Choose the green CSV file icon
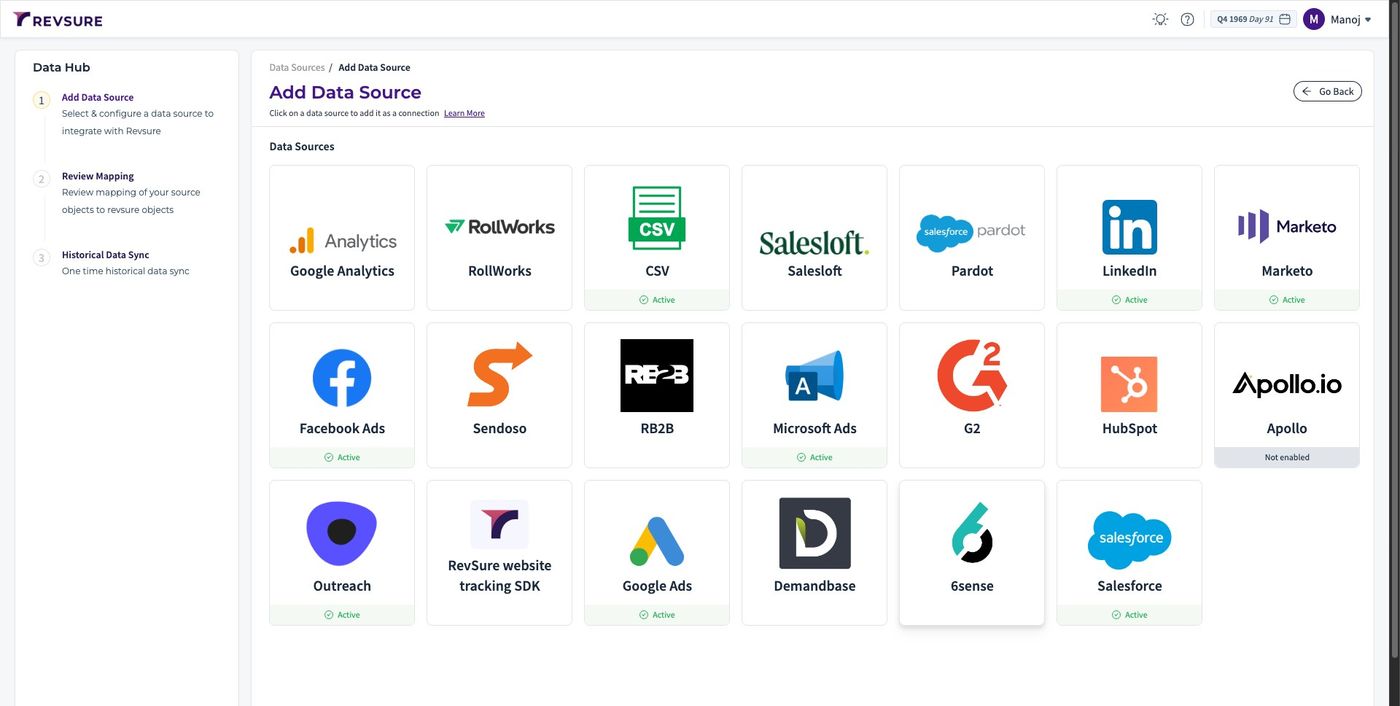 click(x=657, y=218)
